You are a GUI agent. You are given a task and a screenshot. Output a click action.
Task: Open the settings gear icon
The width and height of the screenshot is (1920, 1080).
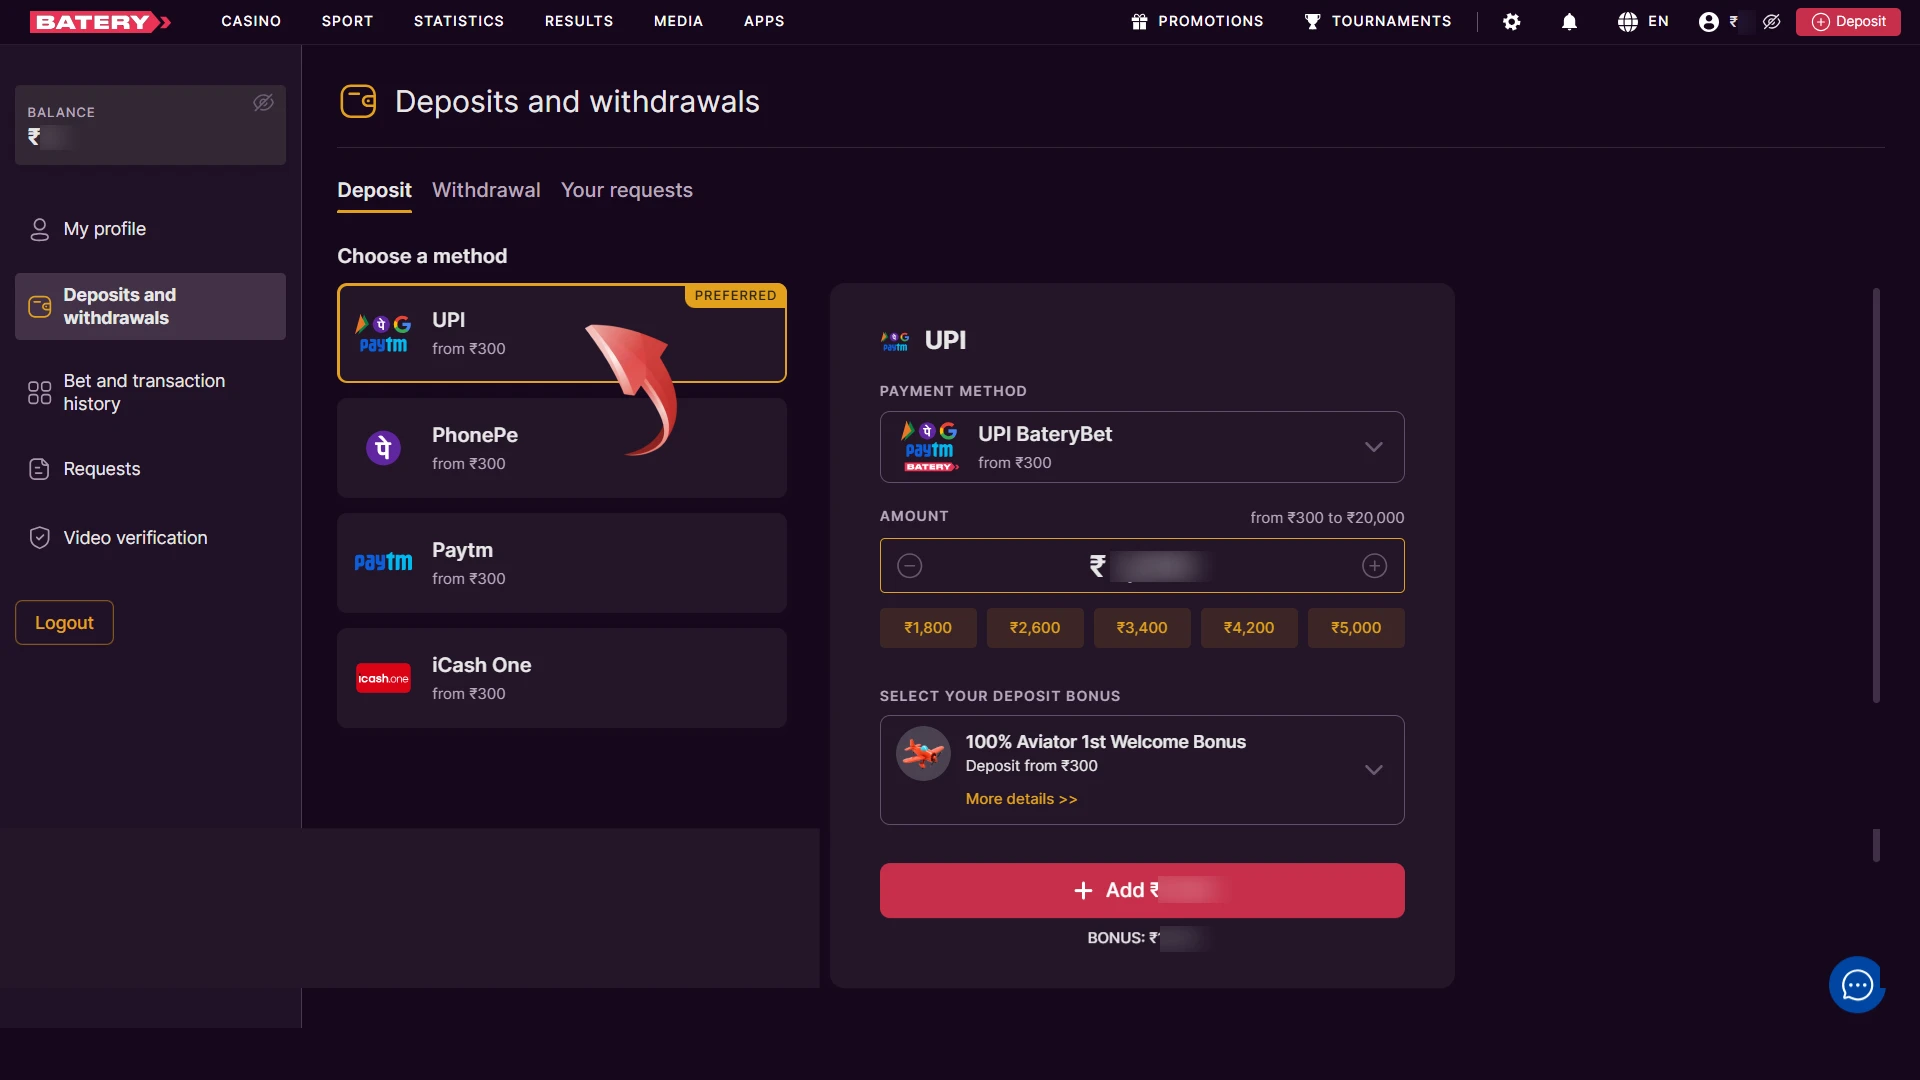(x=1512, y=21)
